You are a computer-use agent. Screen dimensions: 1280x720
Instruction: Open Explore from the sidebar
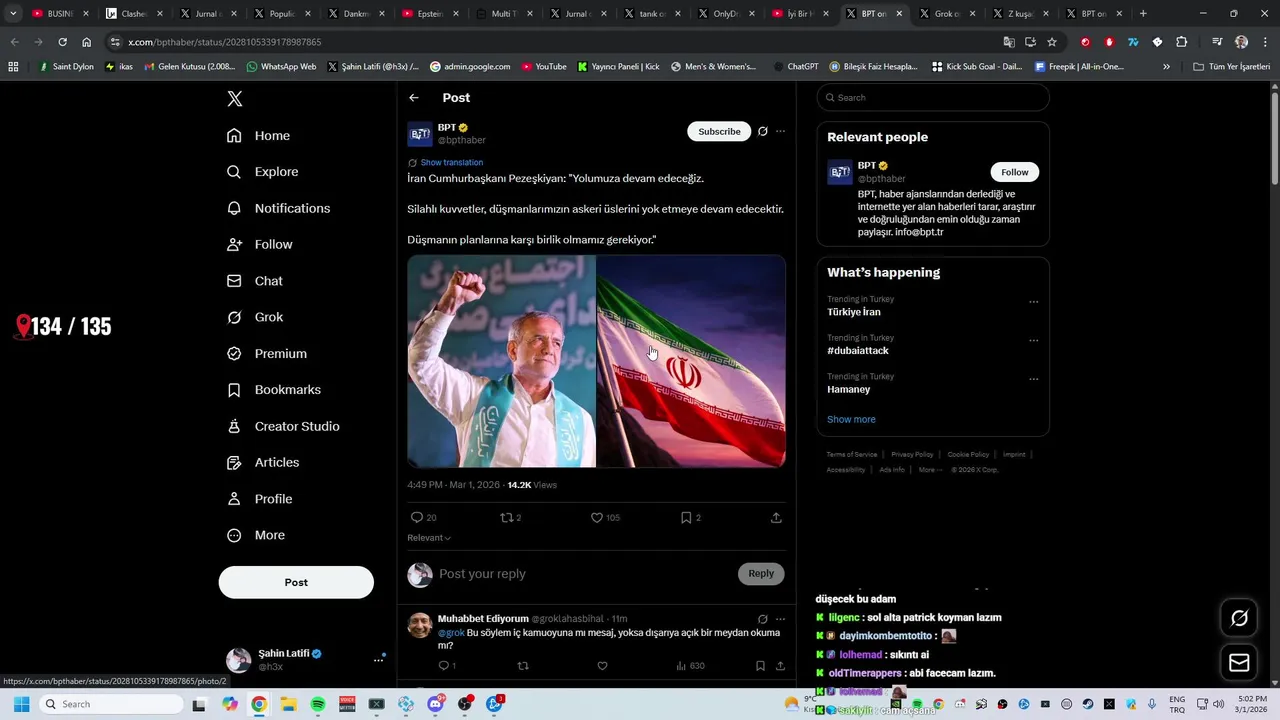[x=262, y=172]
